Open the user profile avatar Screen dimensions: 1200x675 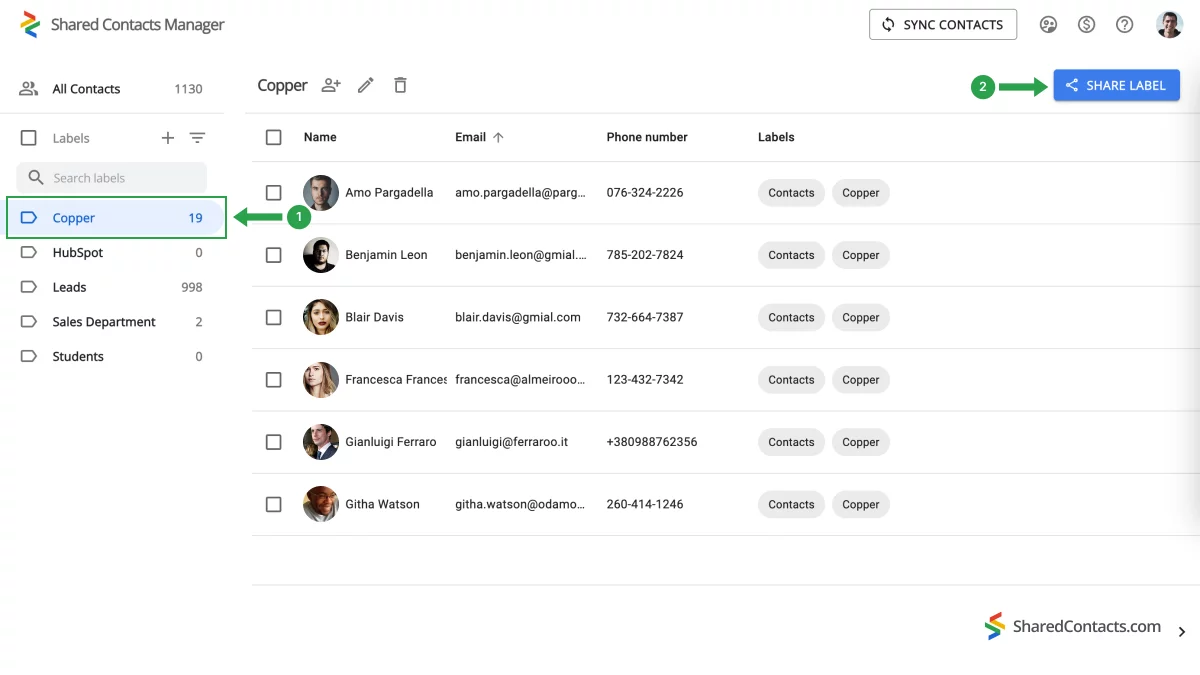[x=1169, y=25]
